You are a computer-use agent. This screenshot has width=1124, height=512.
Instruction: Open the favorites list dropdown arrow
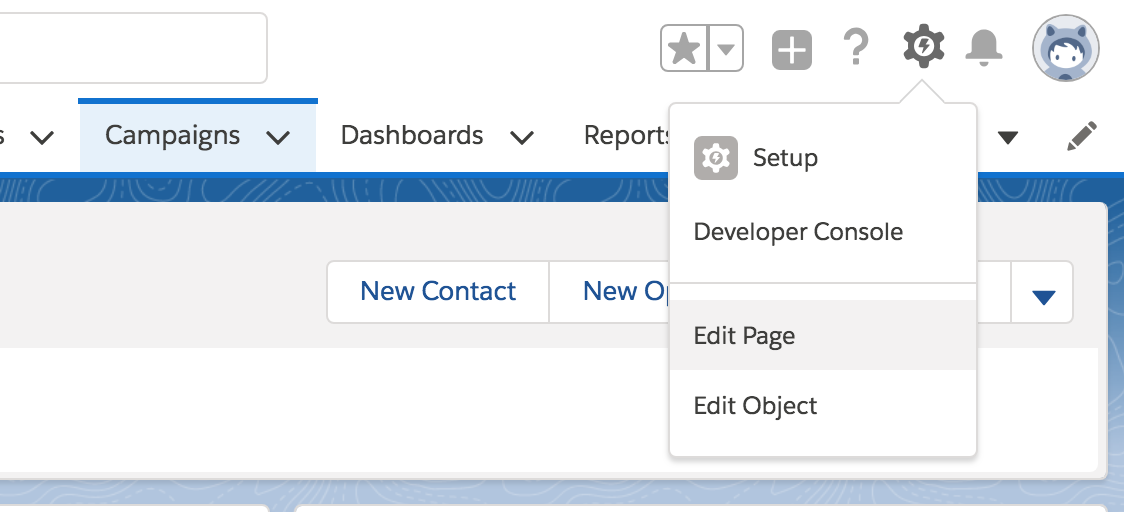pyautogui.click(x=727, y=49)
